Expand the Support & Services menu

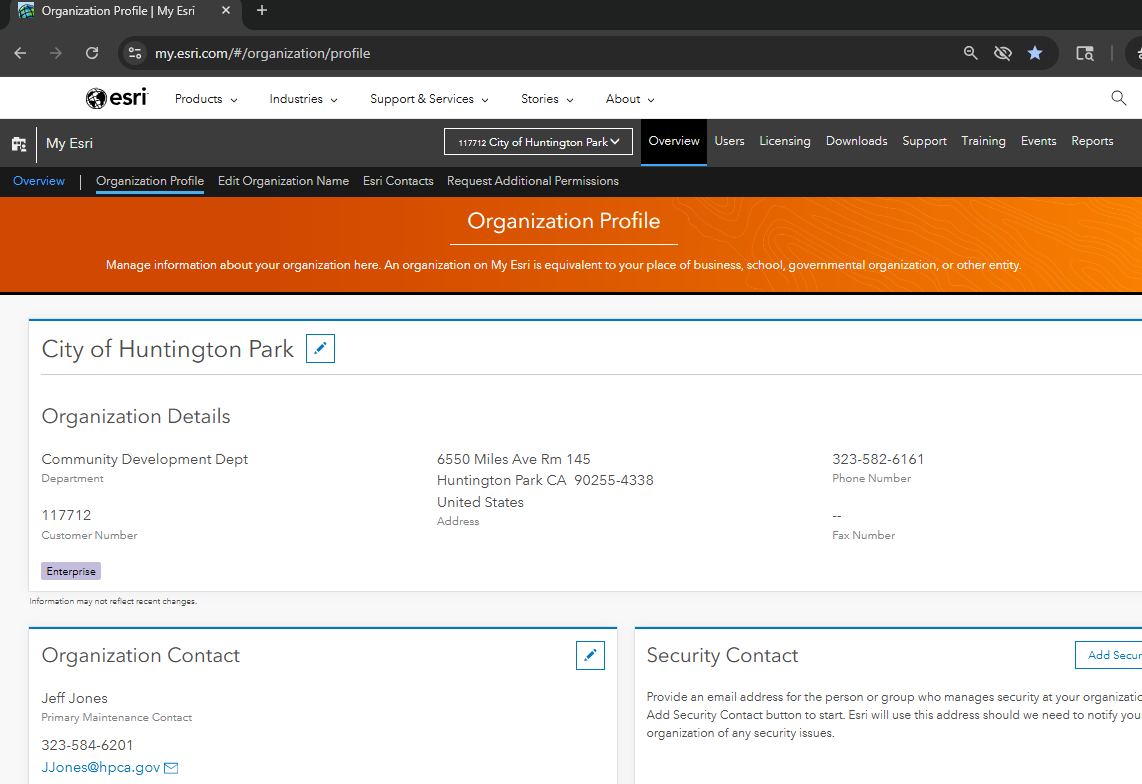(429, 99)
